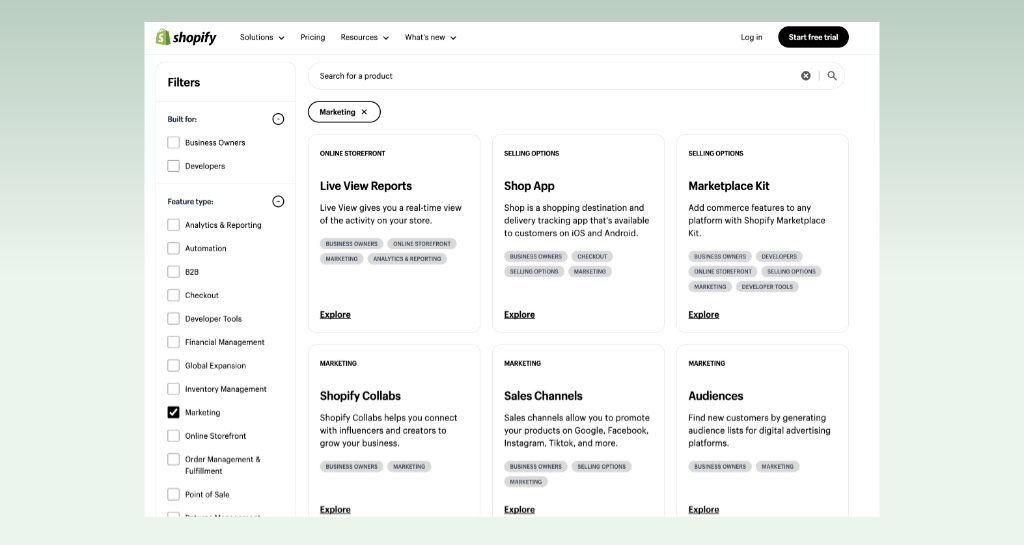This screenshot has width=1024, height=545.
Task: Enable Online Storefront filter checkbox
Action: pos(173,436)
